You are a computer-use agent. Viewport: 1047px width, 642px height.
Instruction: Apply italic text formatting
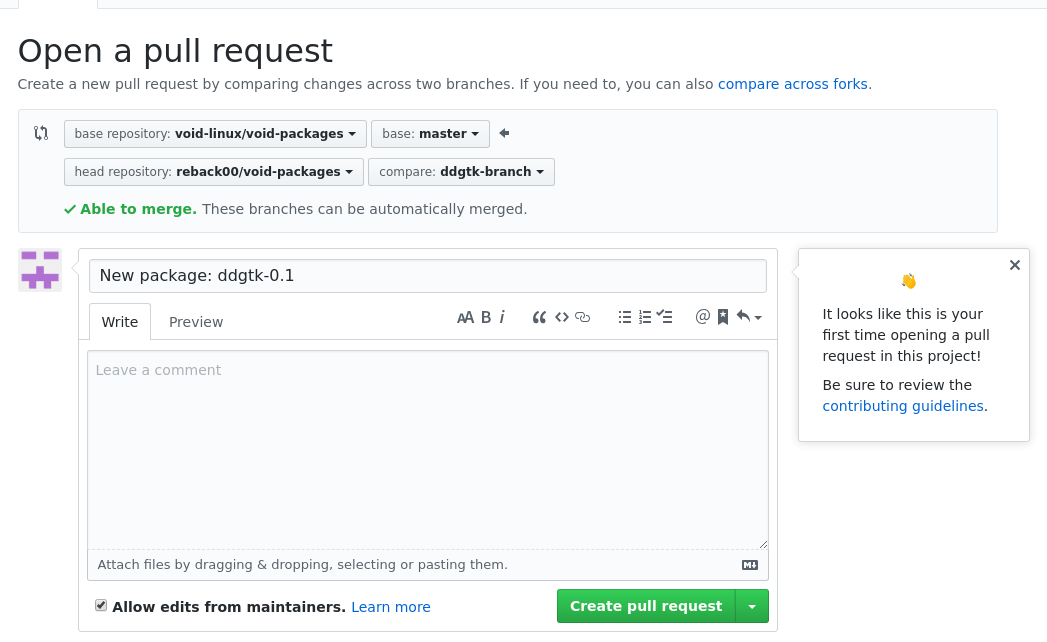[502, 318]
